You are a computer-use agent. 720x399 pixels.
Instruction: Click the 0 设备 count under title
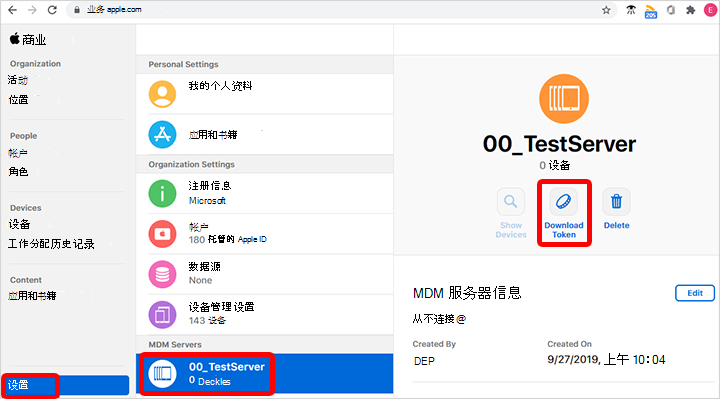[555, 165]
